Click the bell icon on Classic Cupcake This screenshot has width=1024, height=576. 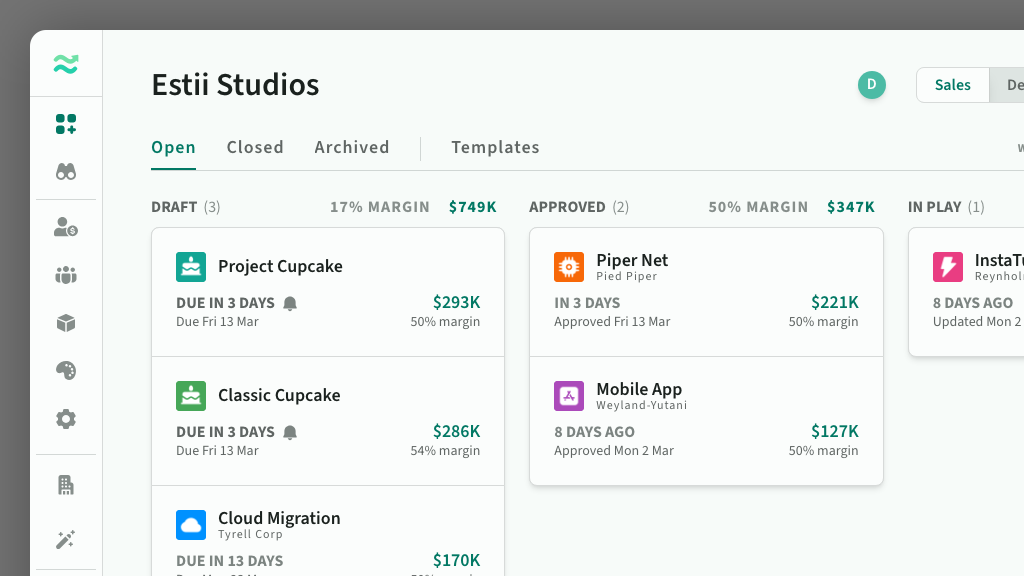coord(290,432)
